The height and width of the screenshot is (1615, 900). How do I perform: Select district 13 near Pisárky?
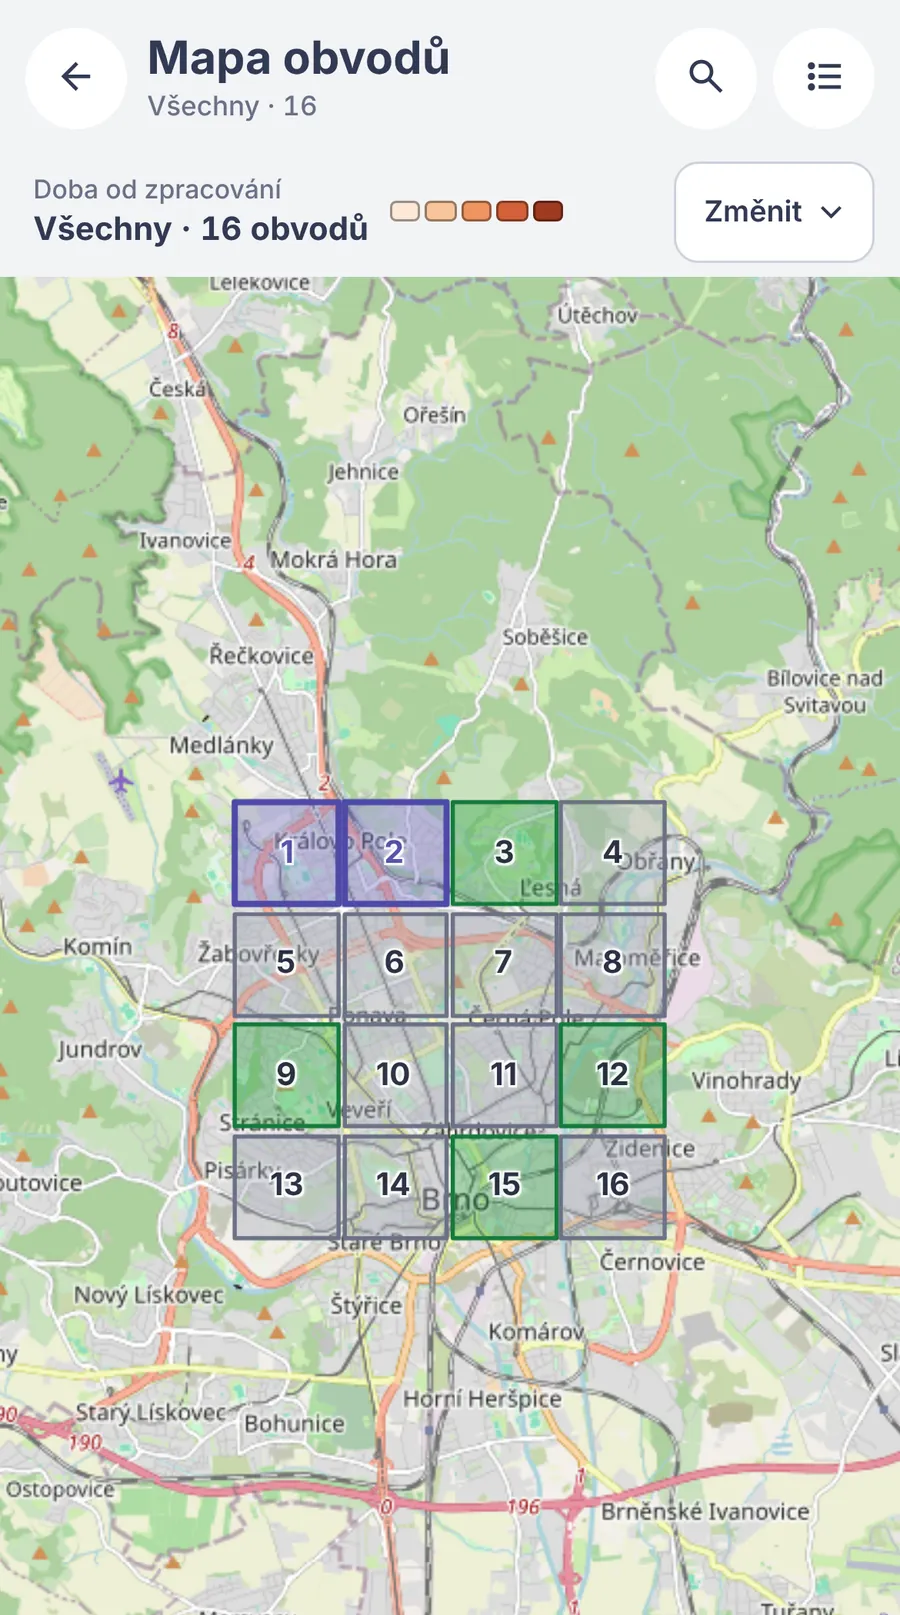pos(287,1186)
